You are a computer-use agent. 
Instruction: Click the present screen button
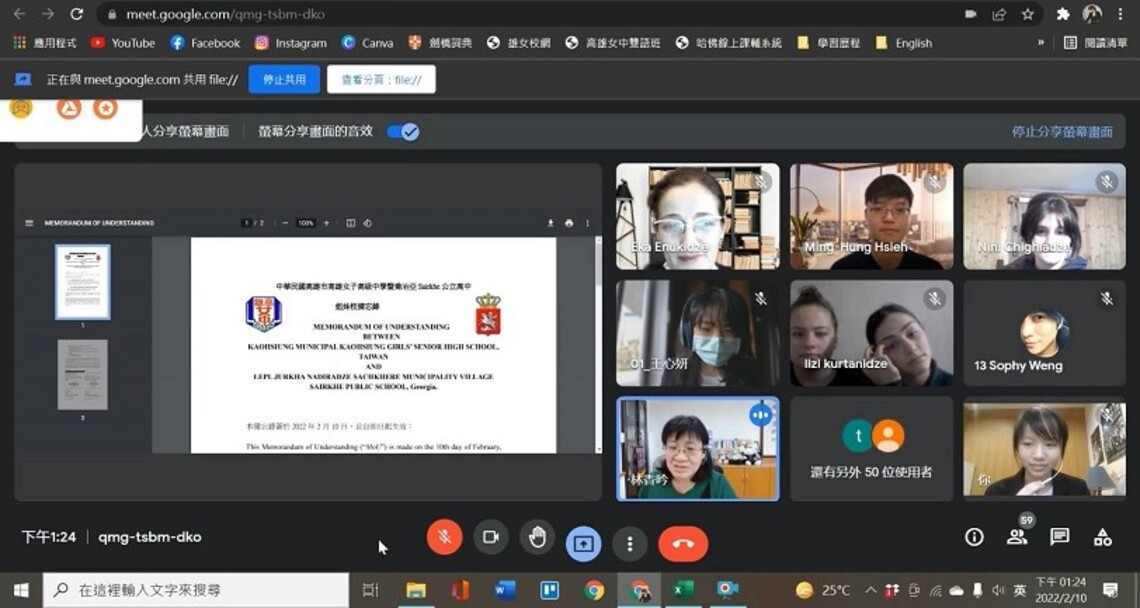tap(583, 543)
